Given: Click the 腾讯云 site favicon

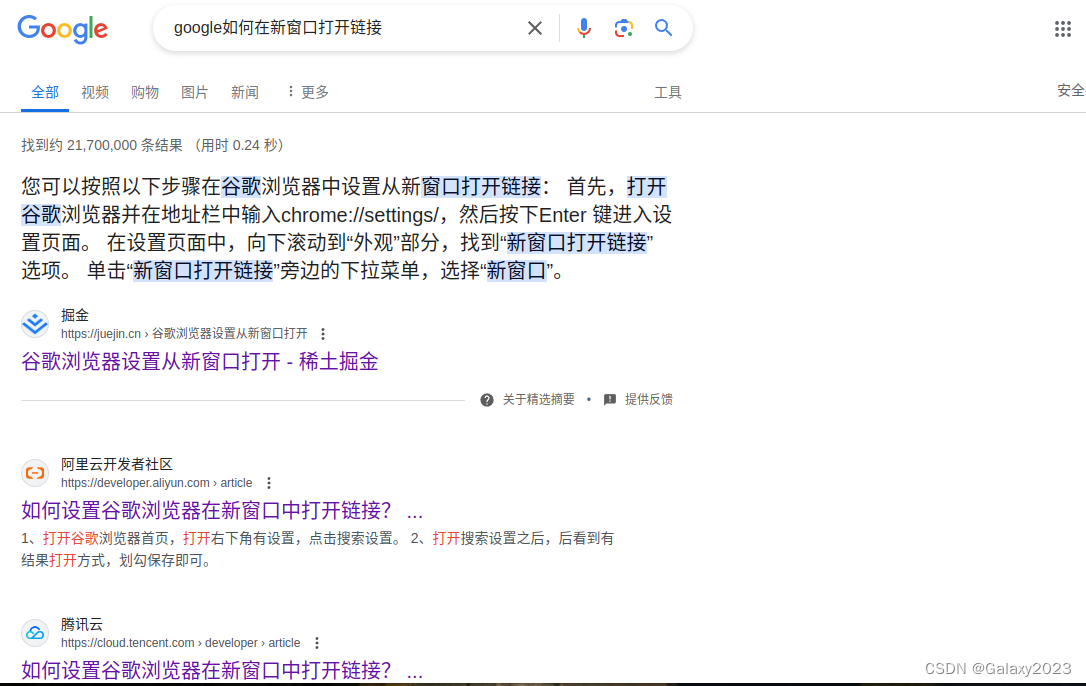Looking at the screenshot, I should (x=35, y=633).
